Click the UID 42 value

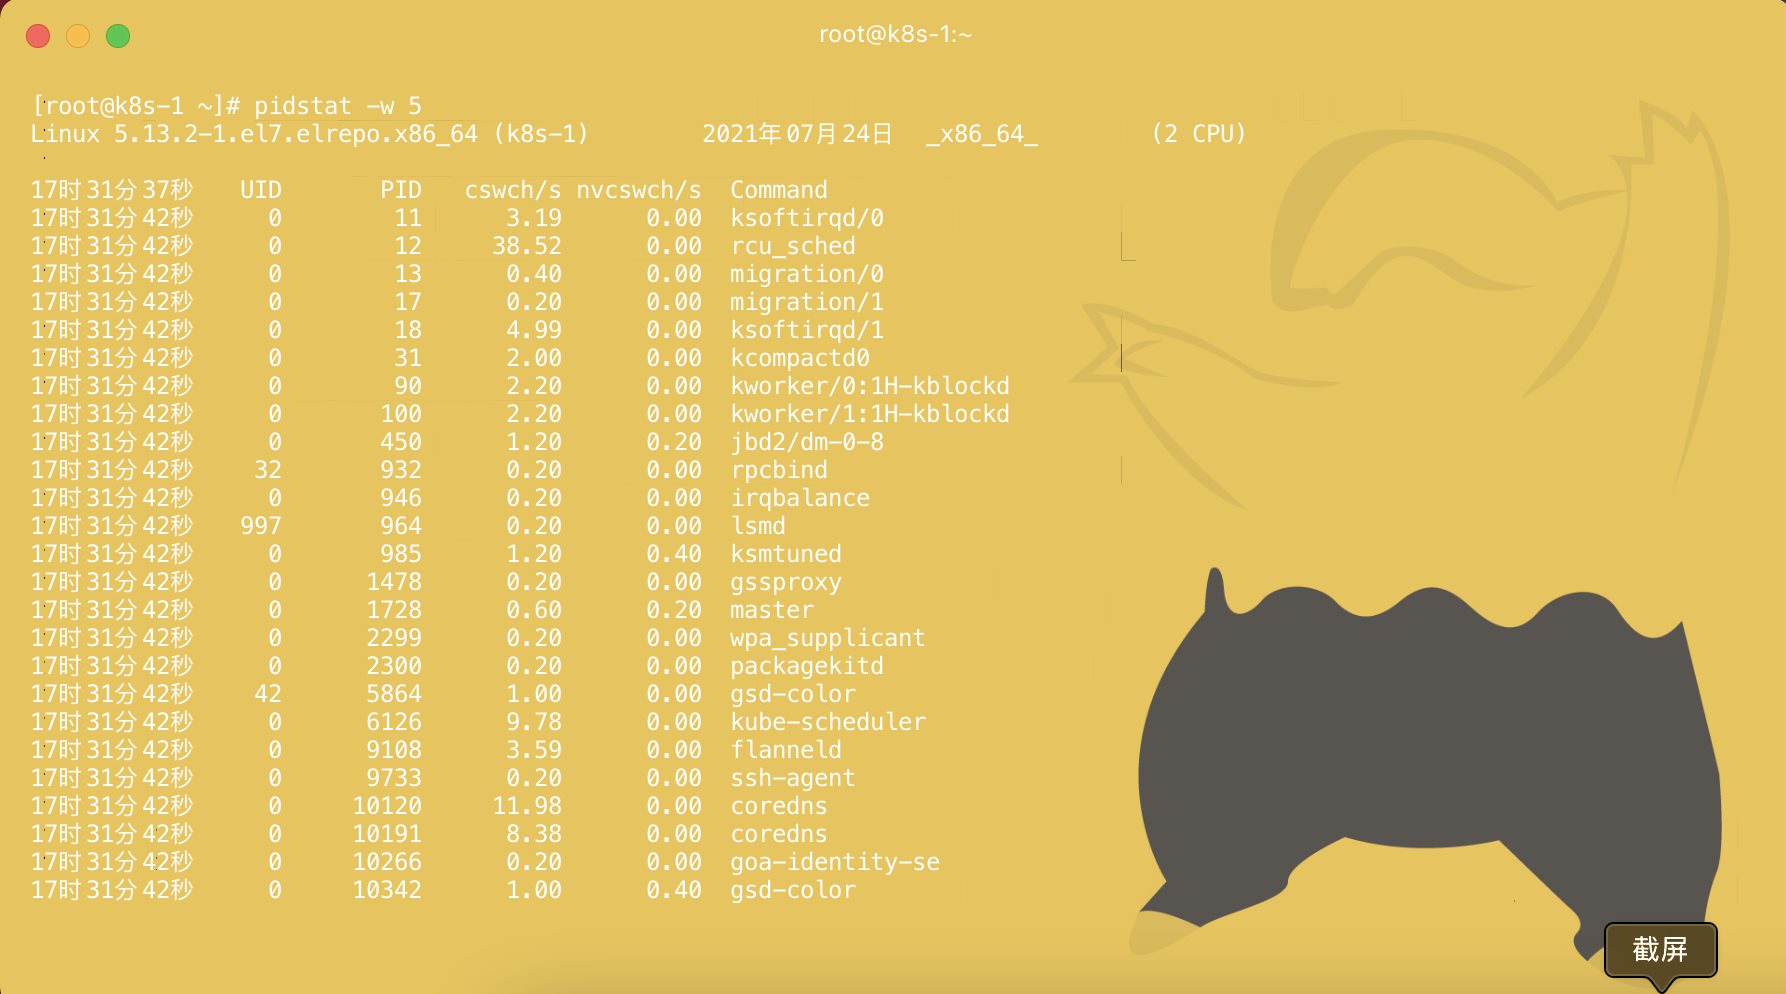tap(268, 694)
